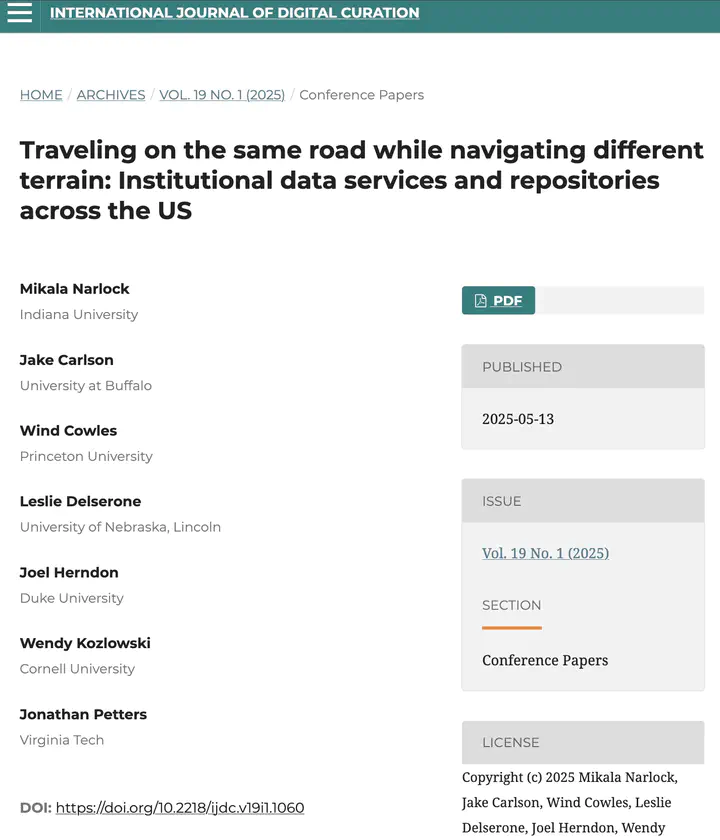Select the author name Mikala Narlock

click(x=75, y=289)
